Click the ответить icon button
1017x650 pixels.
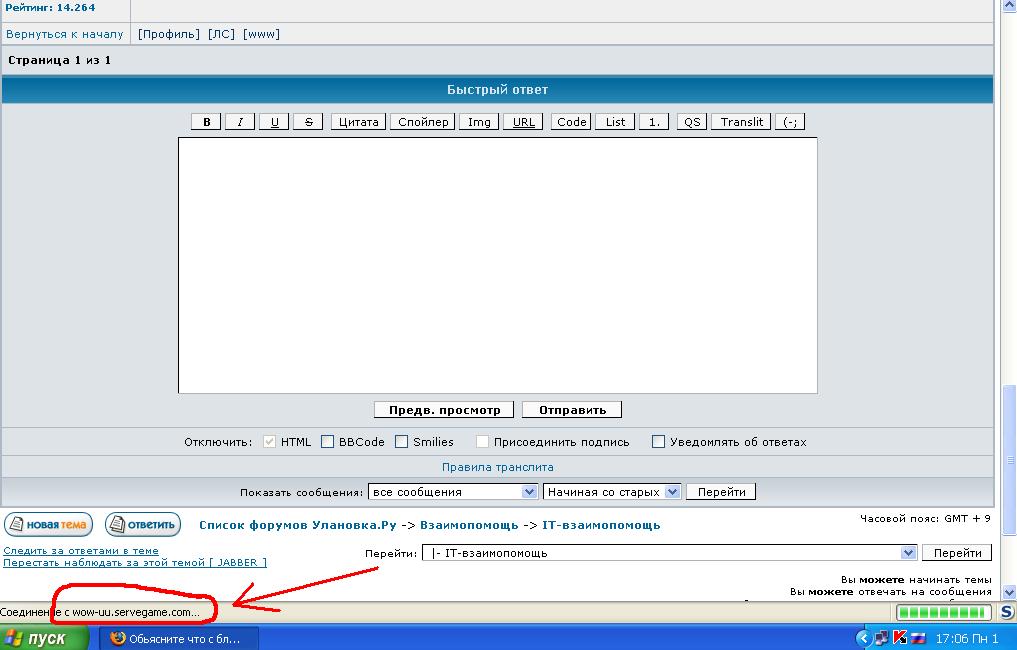[x=143, y=525]
